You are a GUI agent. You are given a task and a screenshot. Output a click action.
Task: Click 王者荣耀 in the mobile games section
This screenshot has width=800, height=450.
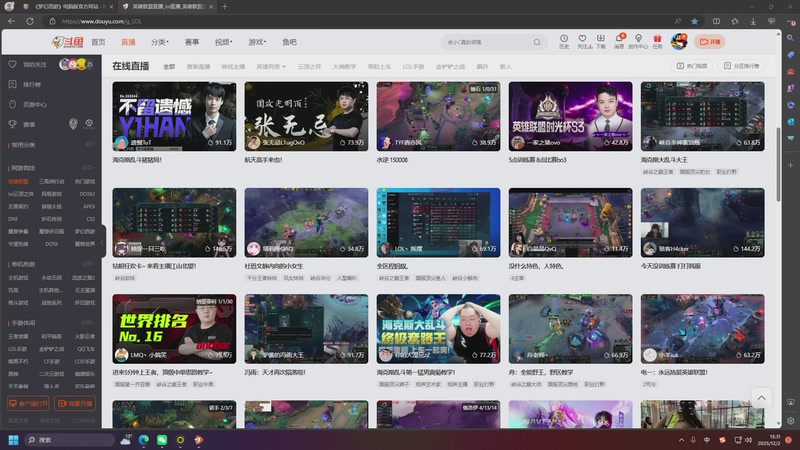coord(18,337)
